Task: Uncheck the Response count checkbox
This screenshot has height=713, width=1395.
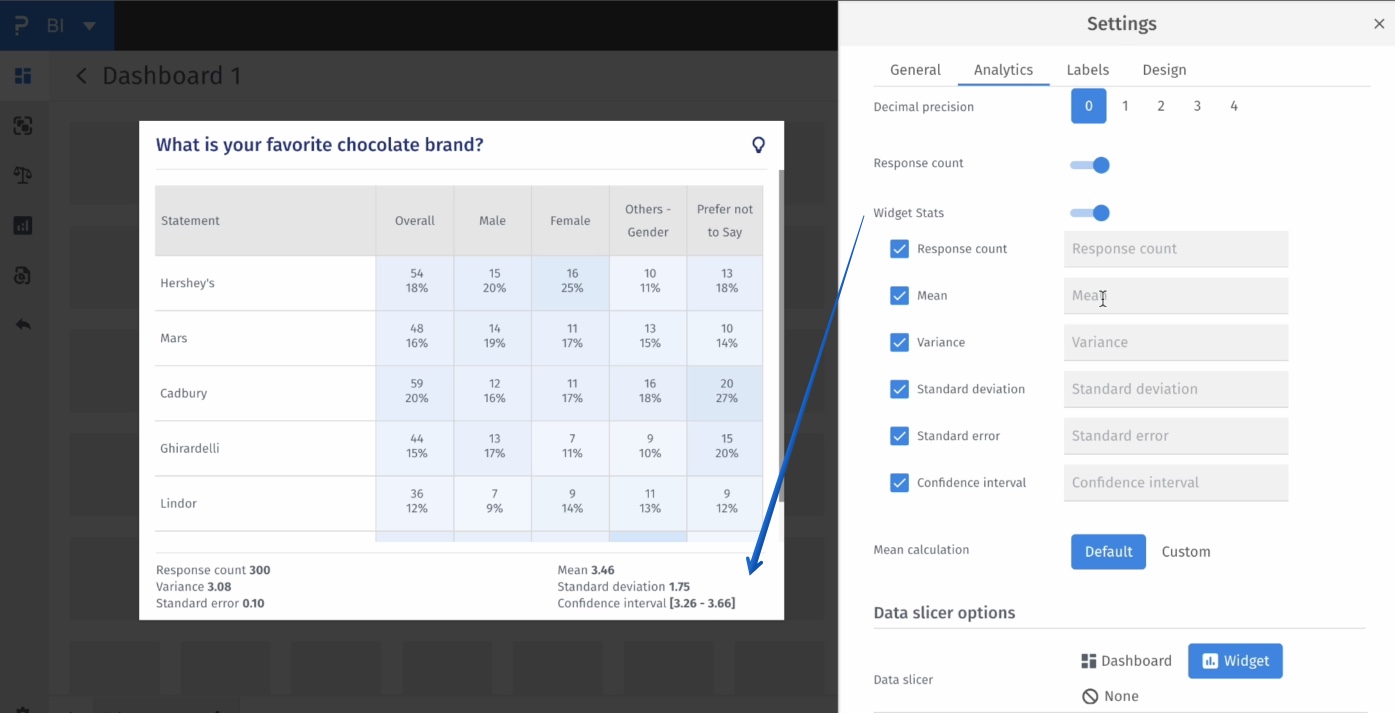Action: (x=899, y=249)
